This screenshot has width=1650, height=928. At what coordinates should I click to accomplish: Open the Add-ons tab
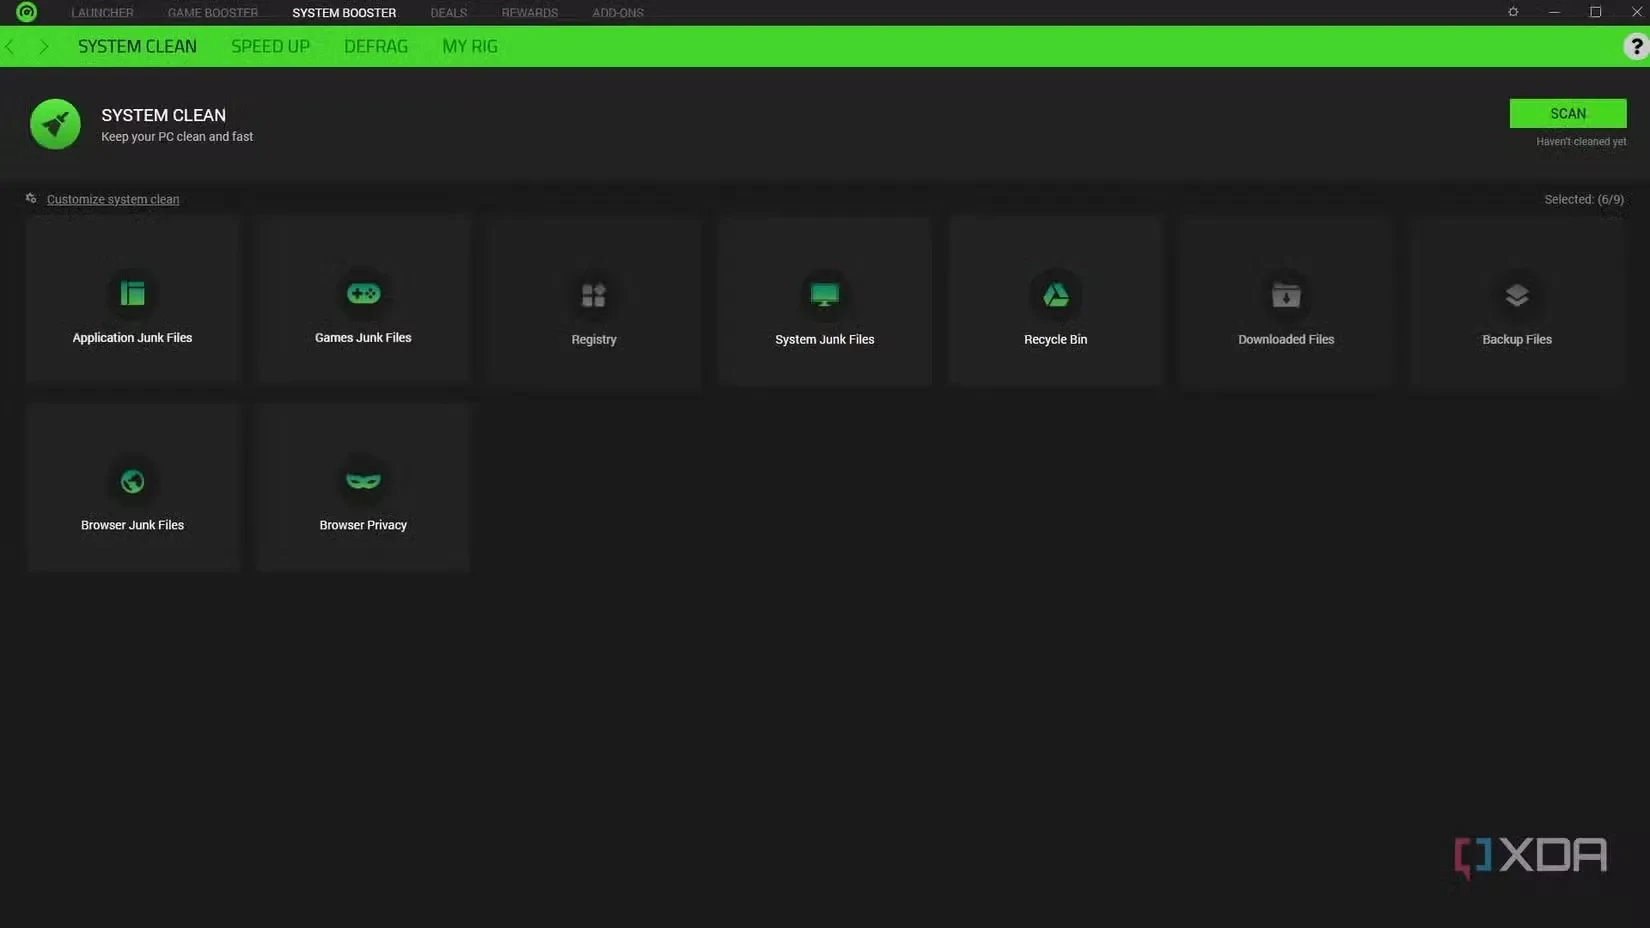click(x=618, y=13)
